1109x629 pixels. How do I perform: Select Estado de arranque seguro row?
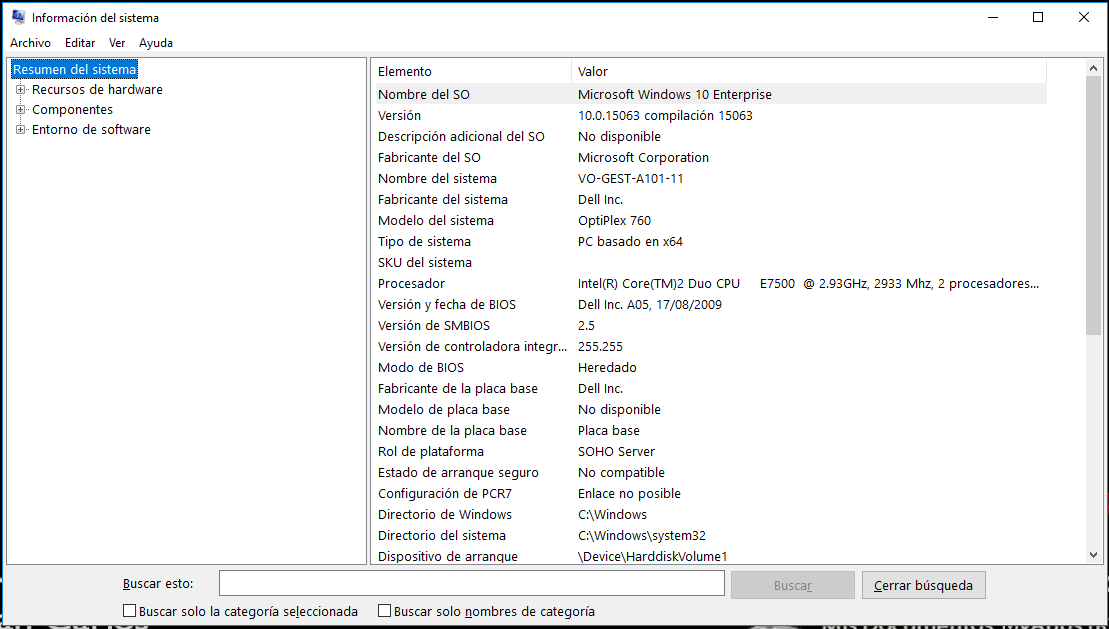711,473
